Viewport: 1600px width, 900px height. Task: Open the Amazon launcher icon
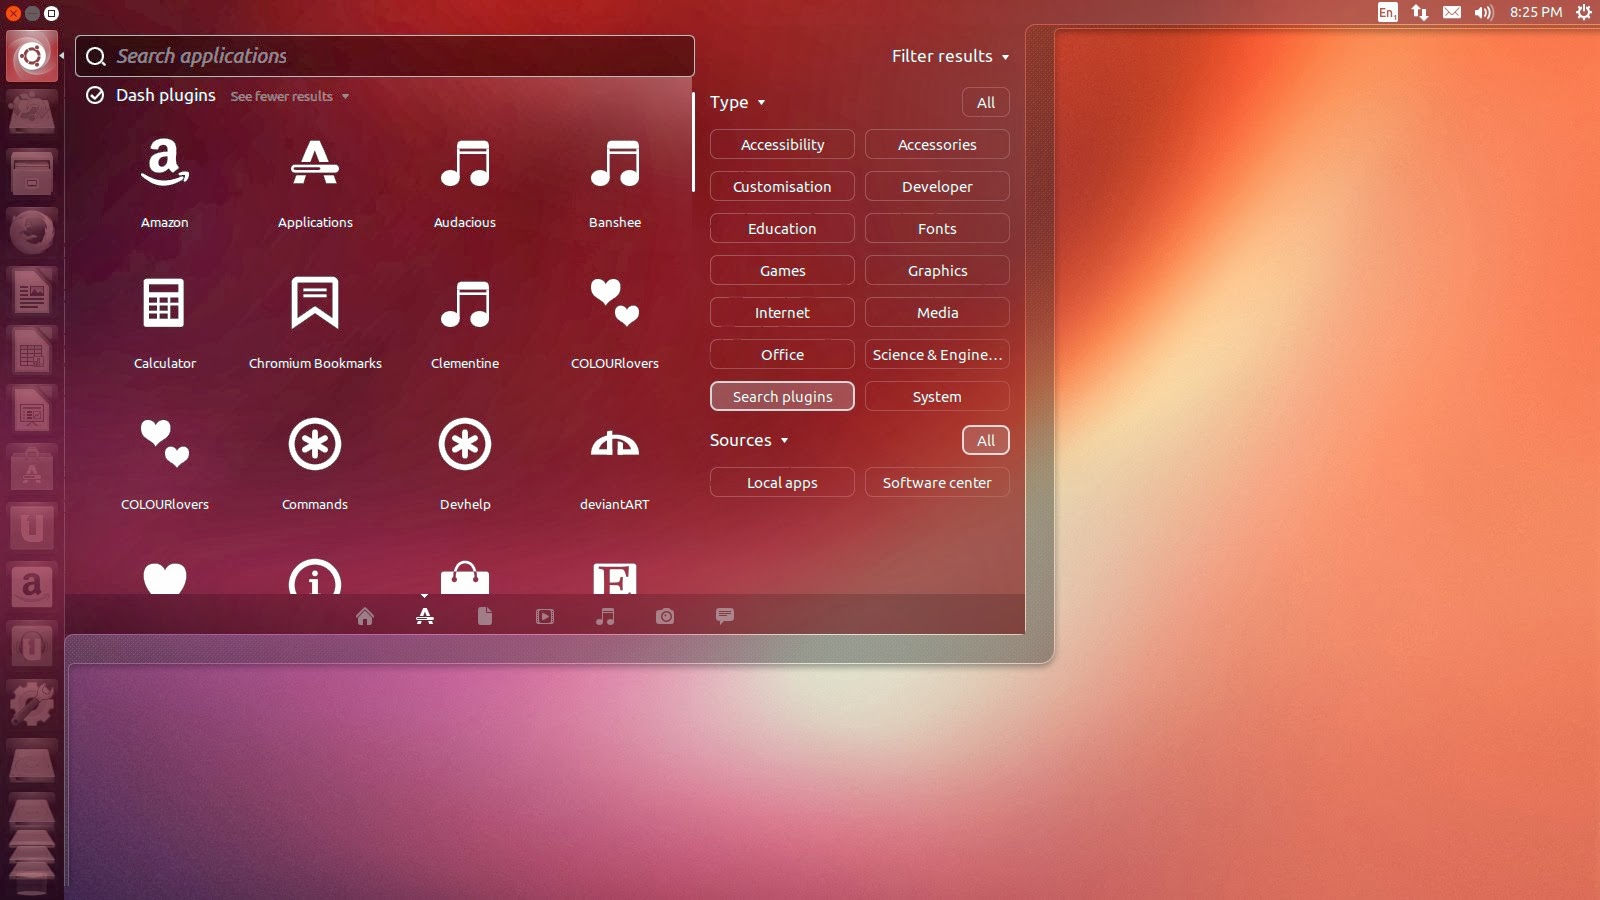(32, 585)
